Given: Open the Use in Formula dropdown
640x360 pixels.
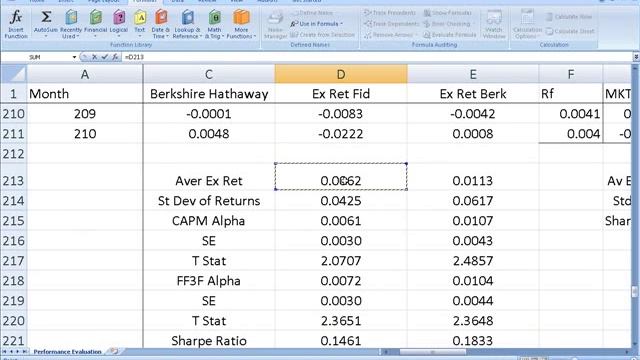Looking at the screenshot, I should (x=317, y=24).
